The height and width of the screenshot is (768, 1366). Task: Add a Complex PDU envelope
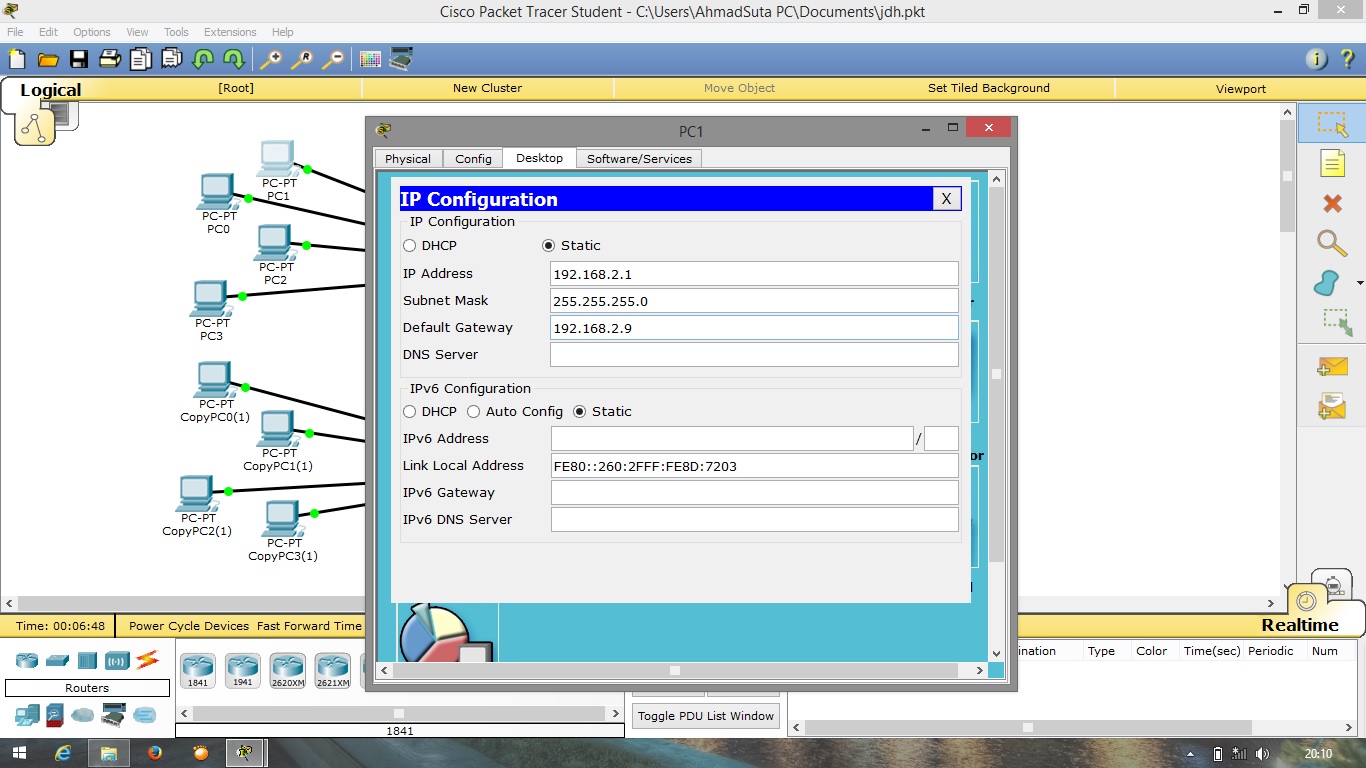[1332, 405]
